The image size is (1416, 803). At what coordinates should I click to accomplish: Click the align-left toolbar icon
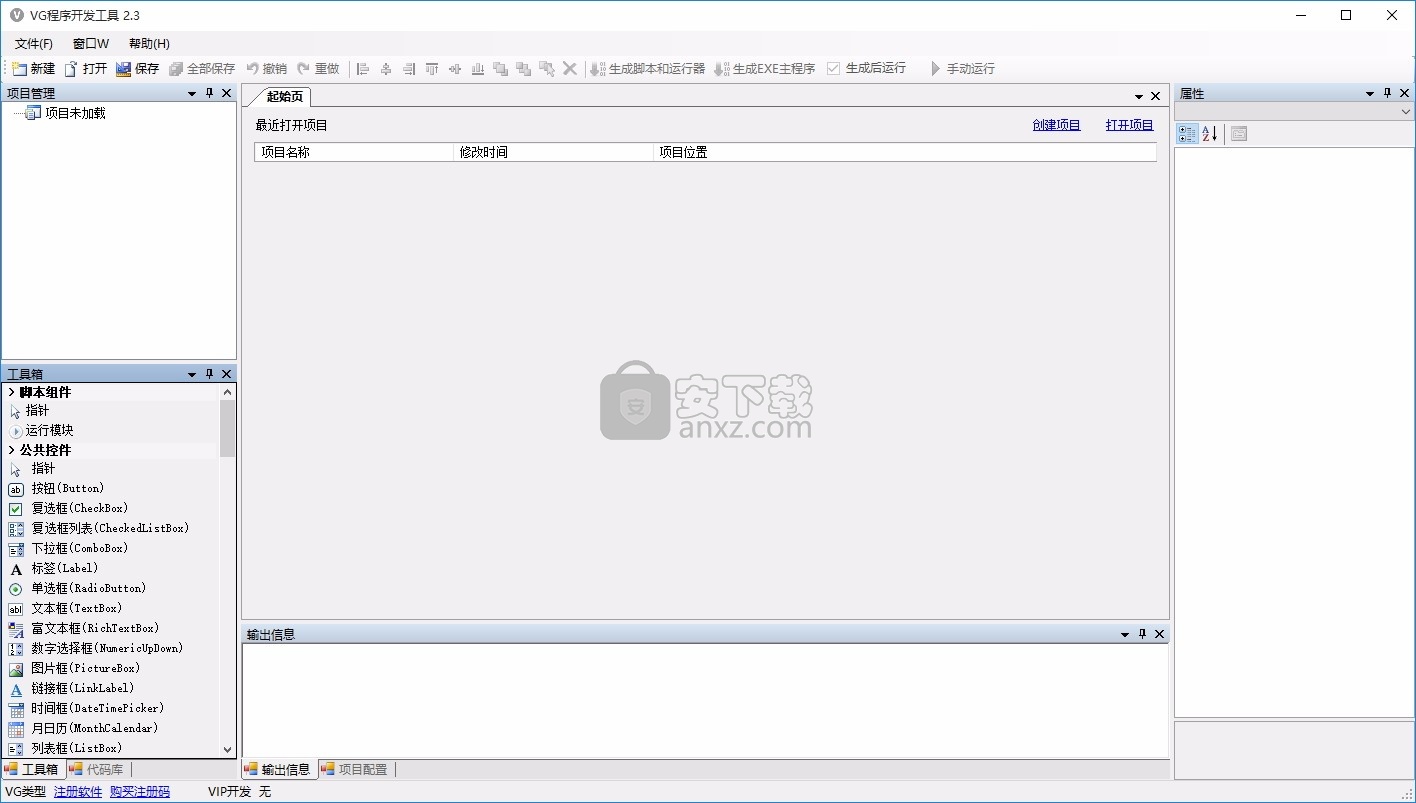[x=363, y=69]
